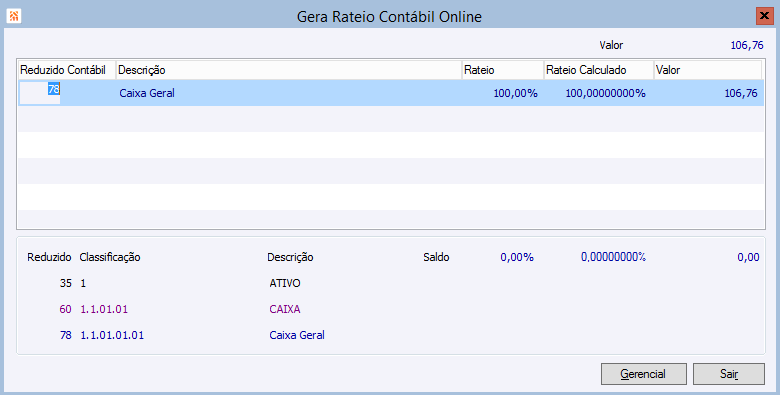Click the 100,00000000% calculated rateio cell

605,93
